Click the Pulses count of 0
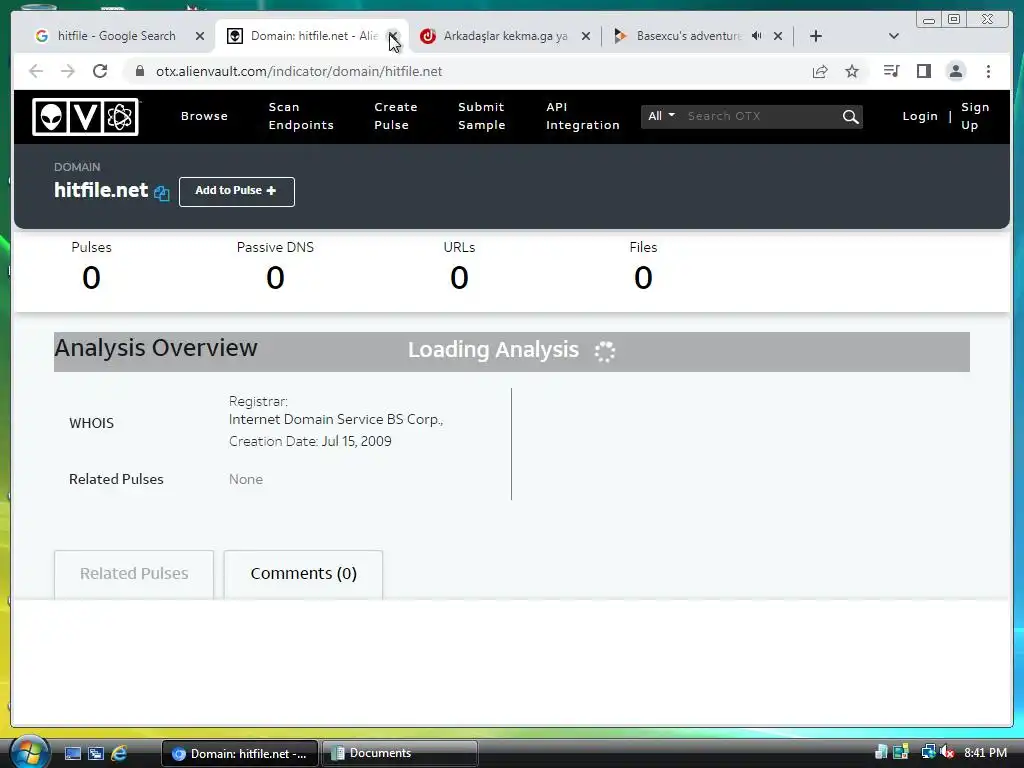The width and height of the screenshot is (1024, 768). (x=91, y=278)
